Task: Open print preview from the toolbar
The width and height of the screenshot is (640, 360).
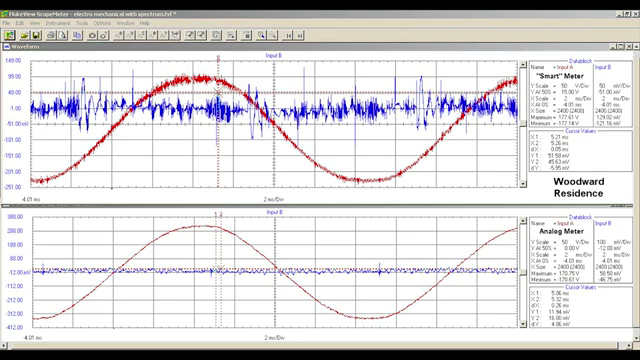Action: [x=62, y=36]
